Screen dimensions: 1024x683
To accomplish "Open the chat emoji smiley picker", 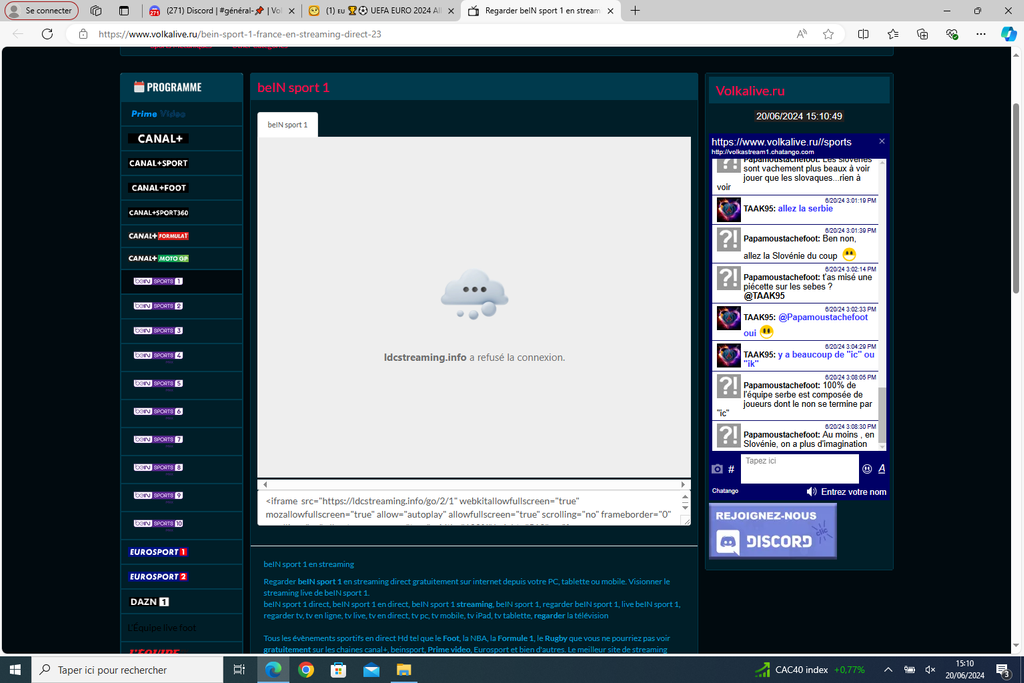I will click(x=867, y=469).
